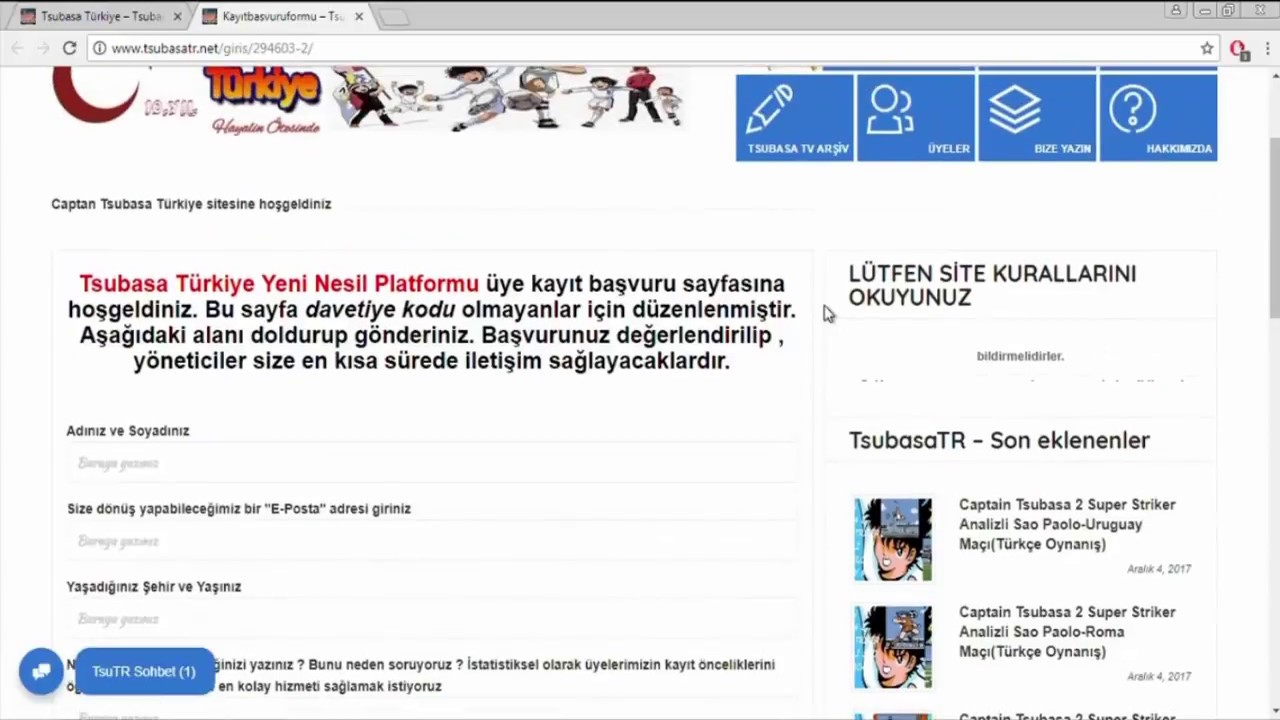Image resolution: width=1280 pixels, height=720 pixels.
Task: Open the Bize Yazın tile
Action: (1037, 117)
